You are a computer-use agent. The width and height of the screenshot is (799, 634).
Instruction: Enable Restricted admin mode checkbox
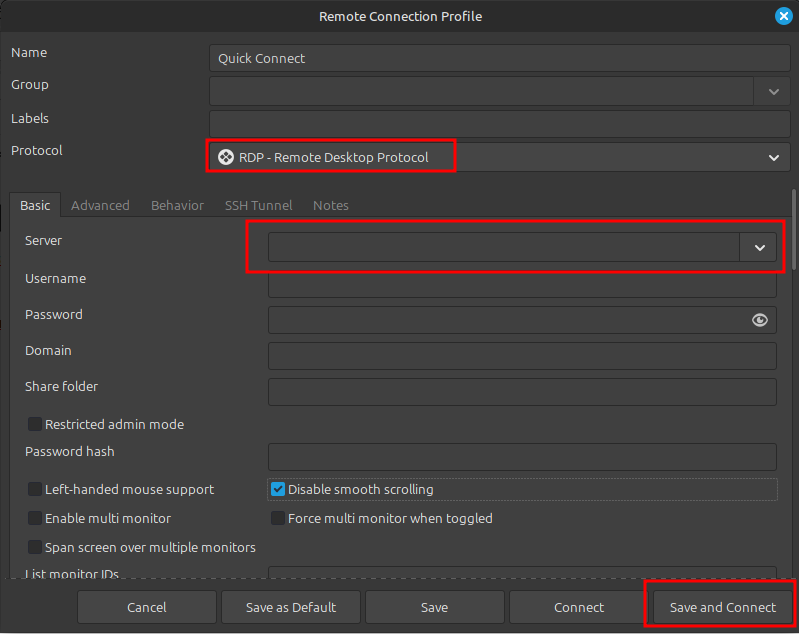[35, 424]
